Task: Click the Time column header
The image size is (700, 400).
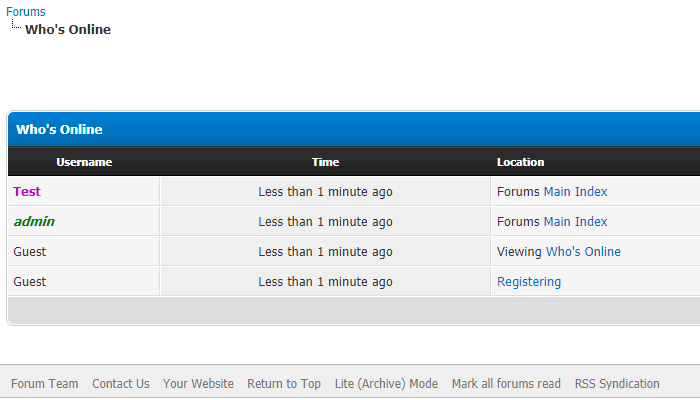Action: 325,162
